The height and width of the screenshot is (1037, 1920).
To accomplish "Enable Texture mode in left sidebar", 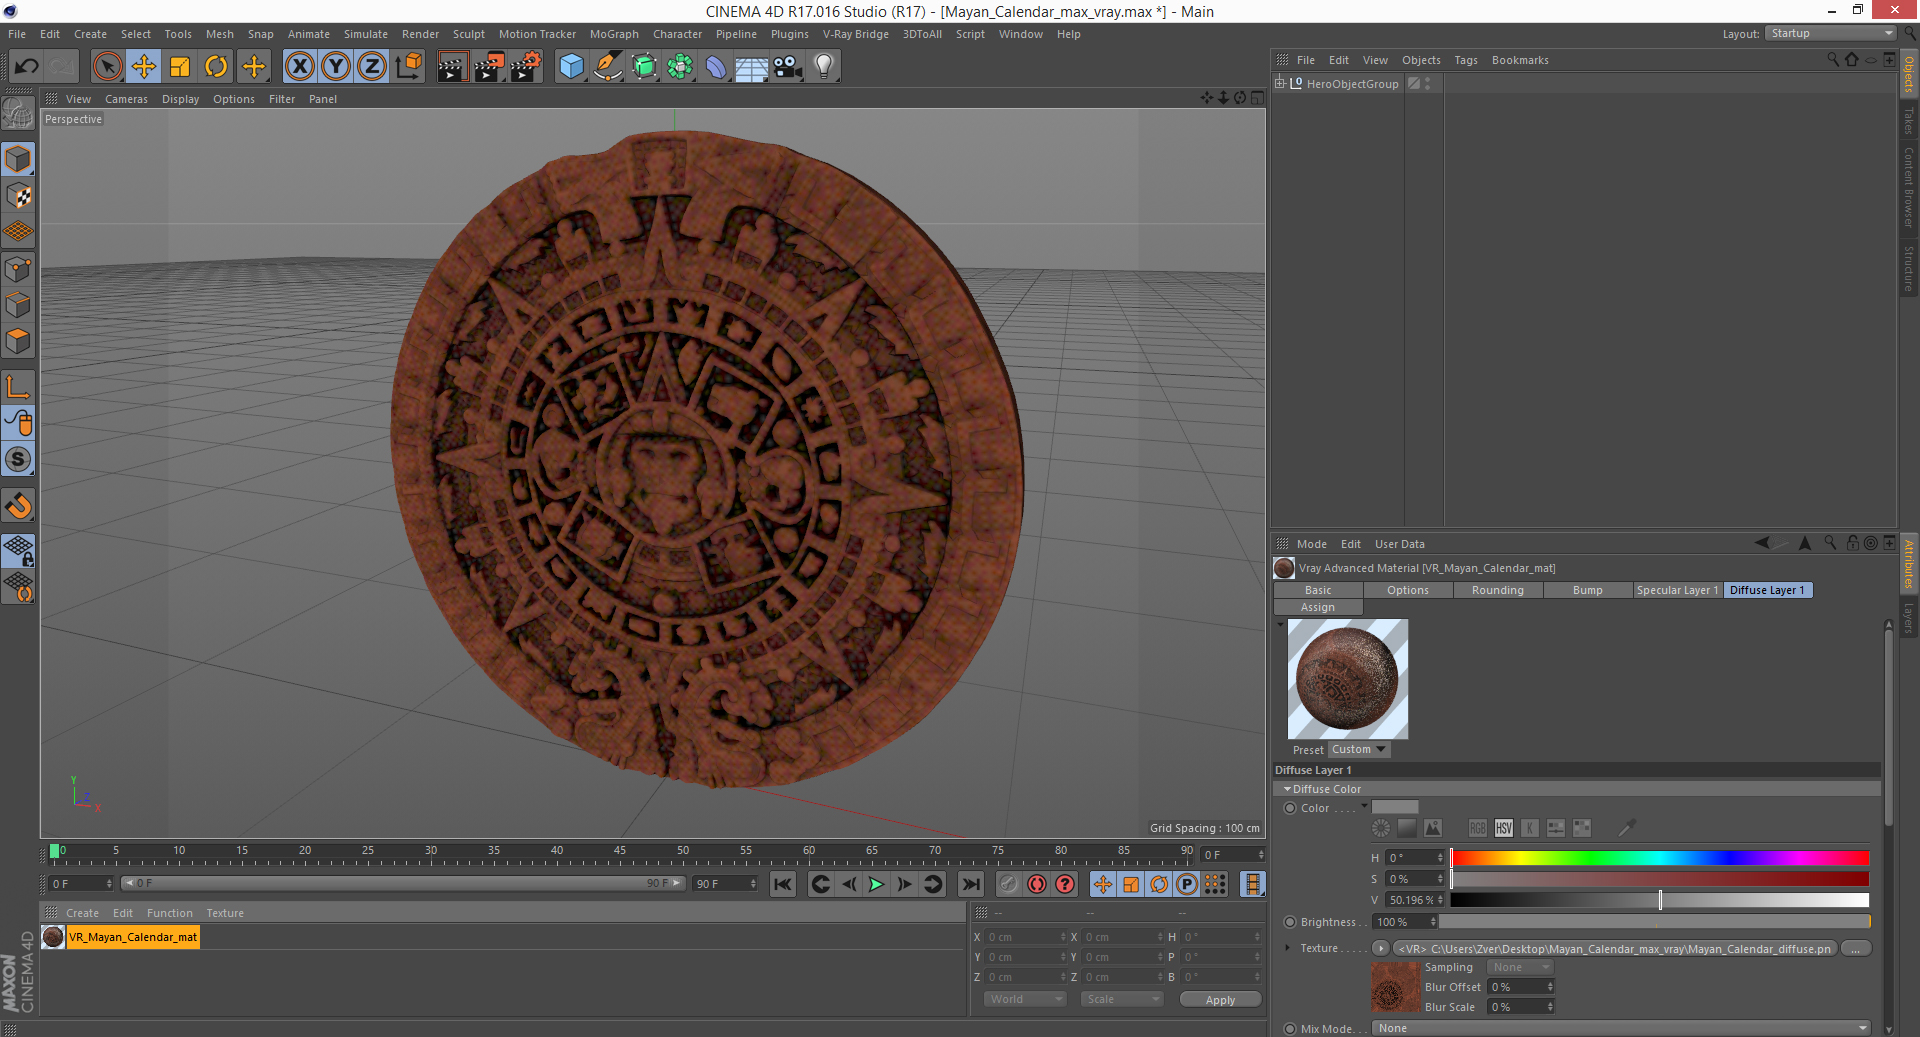I will [18, 196].
